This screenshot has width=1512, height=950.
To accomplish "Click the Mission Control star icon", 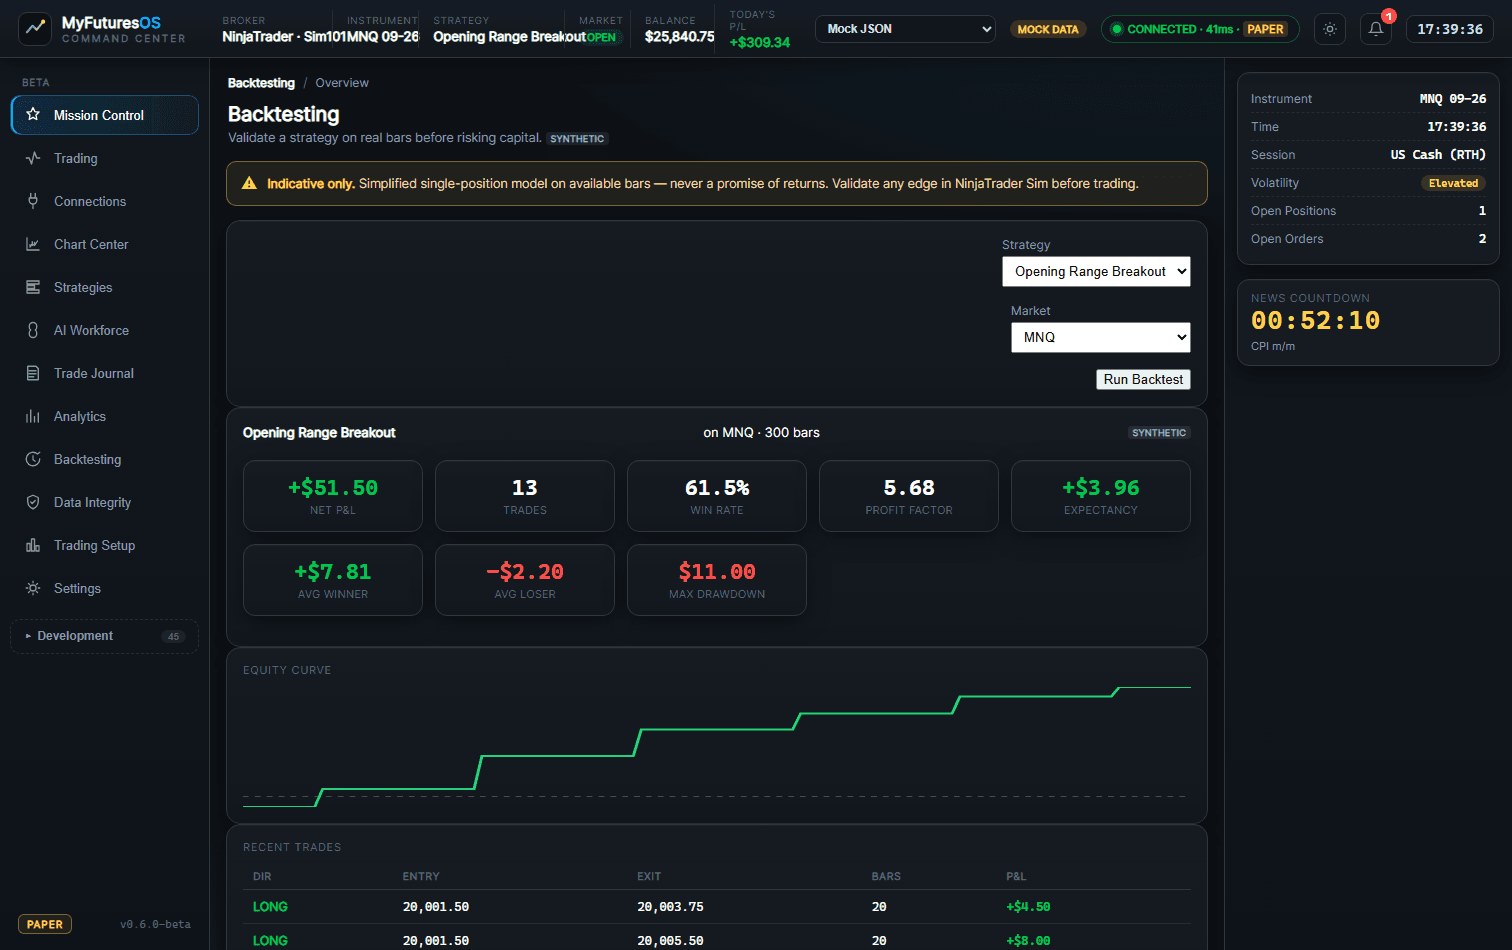I will (33, 115).
